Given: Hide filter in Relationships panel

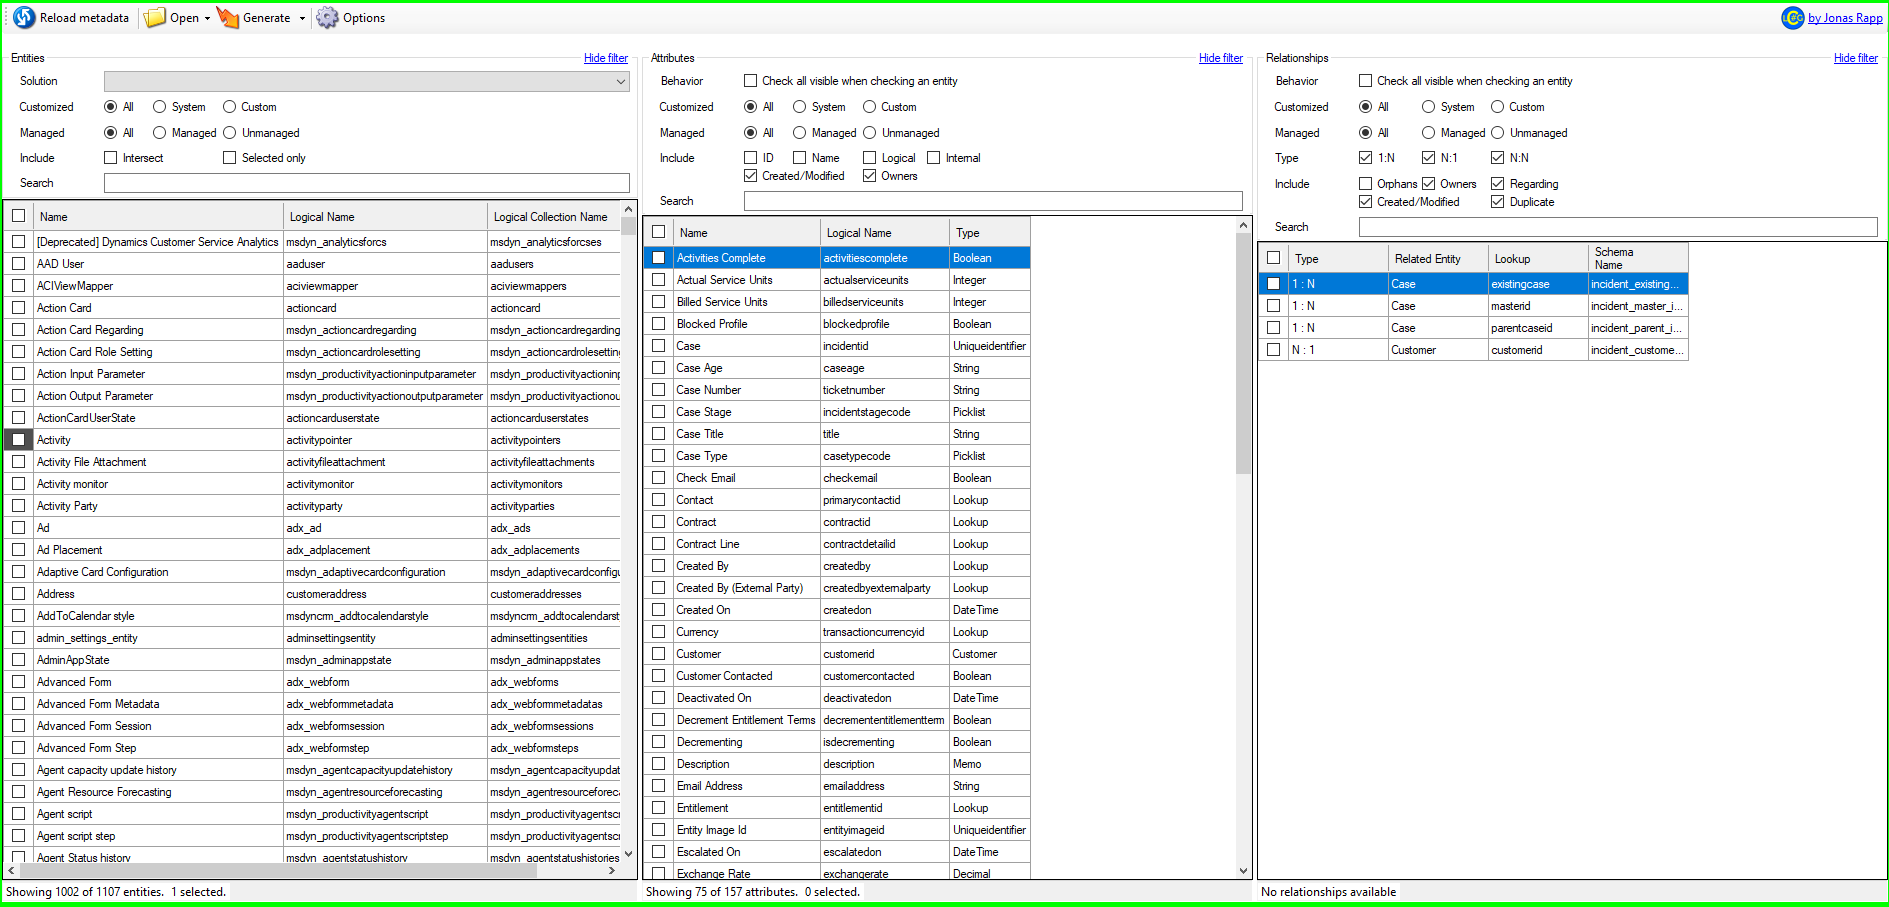Looking at the screenshot, I should [1856, 58].
